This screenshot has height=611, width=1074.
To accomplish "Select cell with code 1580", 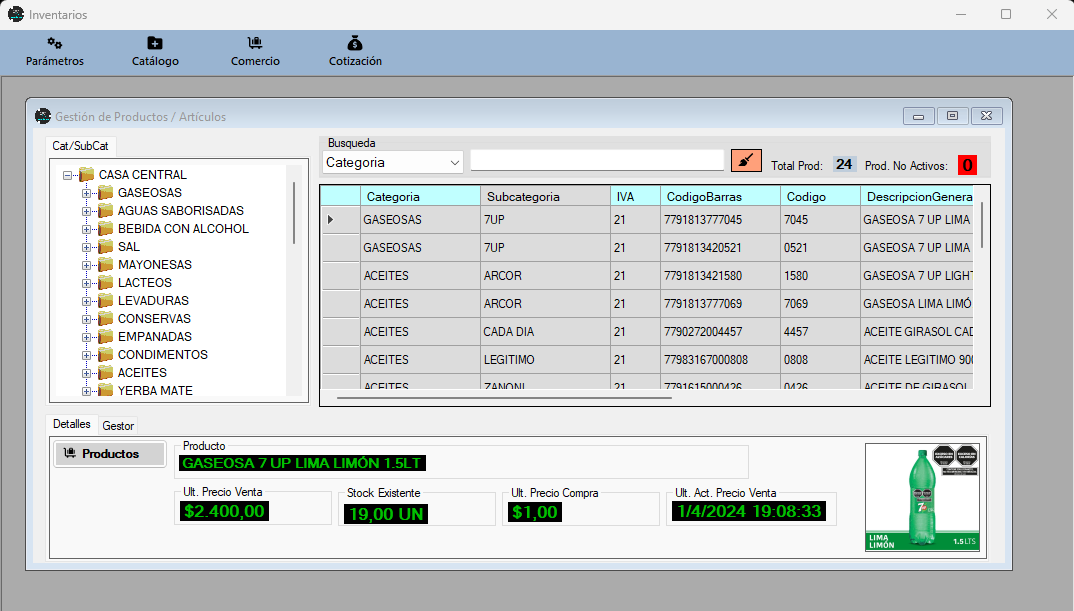I will 820,275.
